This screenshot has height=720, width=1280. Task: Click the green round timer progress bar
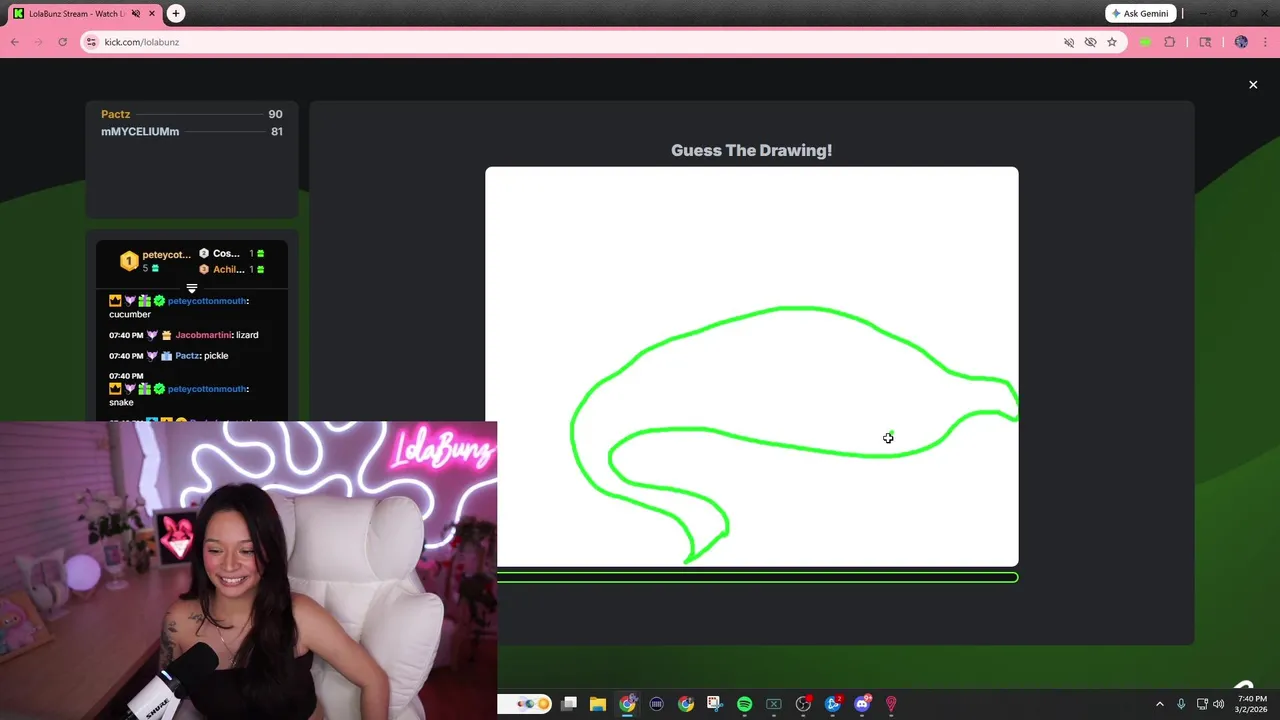(758, 577)
